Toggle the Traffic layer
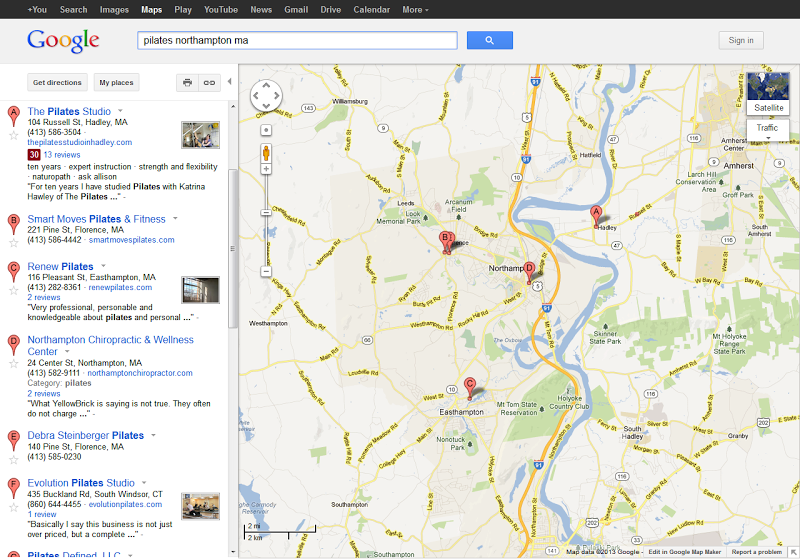This screenshot has width=800, height=559. [x=767, y=128]
